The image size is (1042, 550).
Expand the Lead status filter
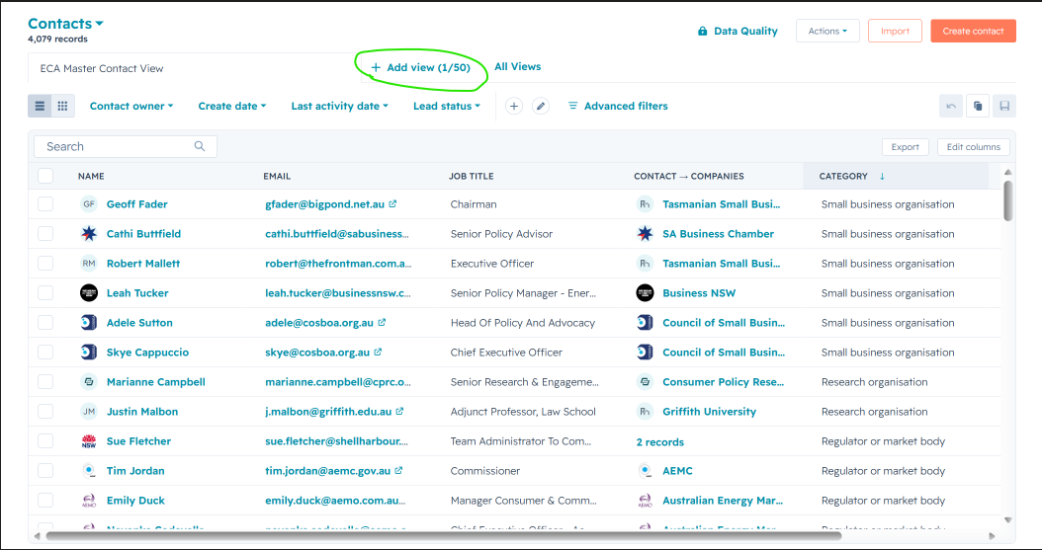coord(447,106)
